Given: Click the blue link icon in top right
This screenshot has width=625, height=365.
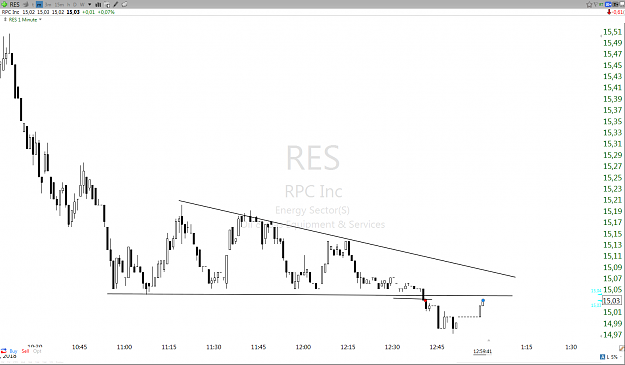Looking at the screenshot, I should pyautogui.click(x=608, y=4).
